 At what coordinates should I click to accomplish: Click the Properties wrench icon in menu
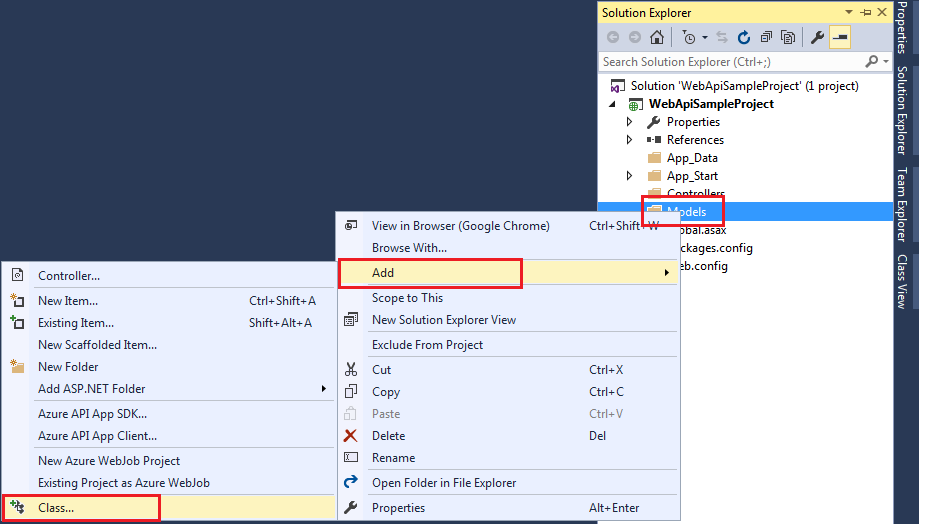(351, 507)
